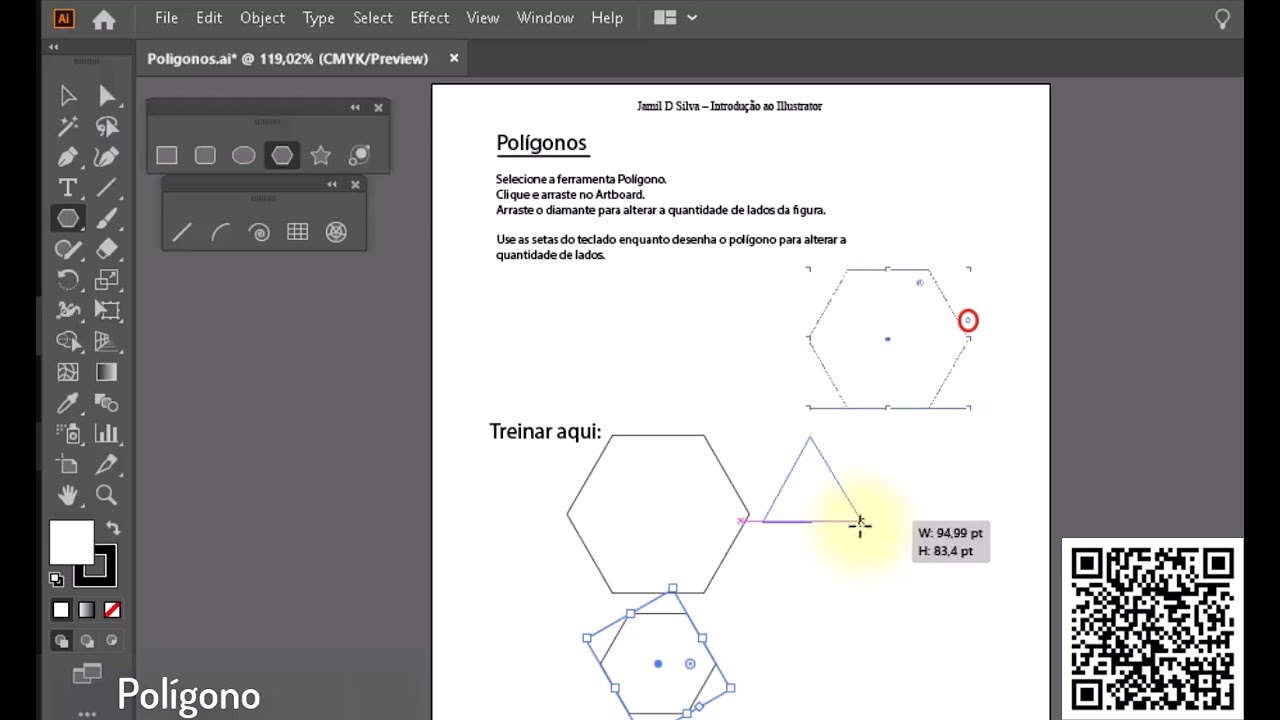The width and height of the screenshot is (1280, 720).
Task: Select the Eraser tool
Action: (107, 249)
